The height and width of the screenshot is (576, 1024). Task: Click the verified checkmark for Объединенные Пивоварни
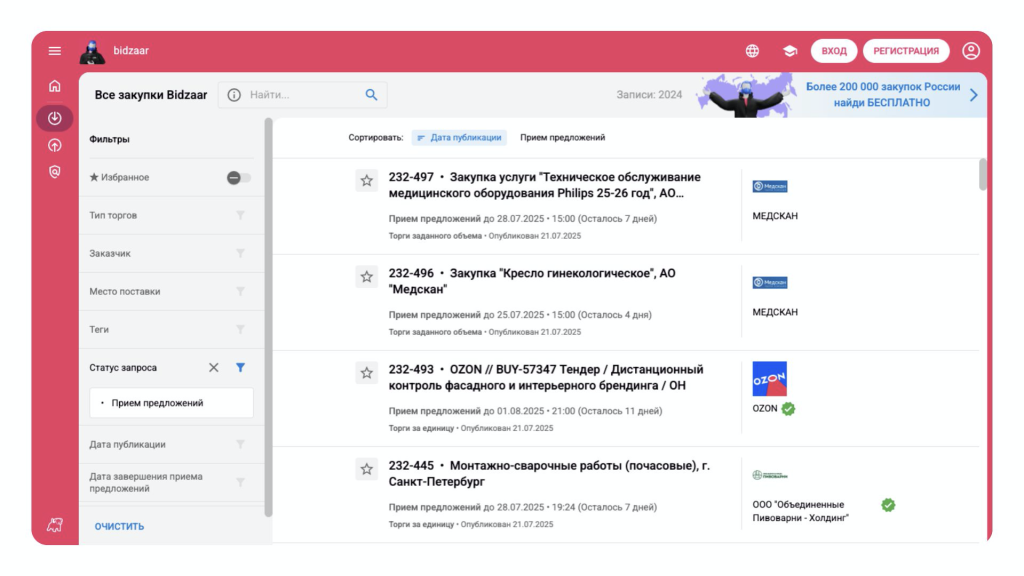[888, 505]
